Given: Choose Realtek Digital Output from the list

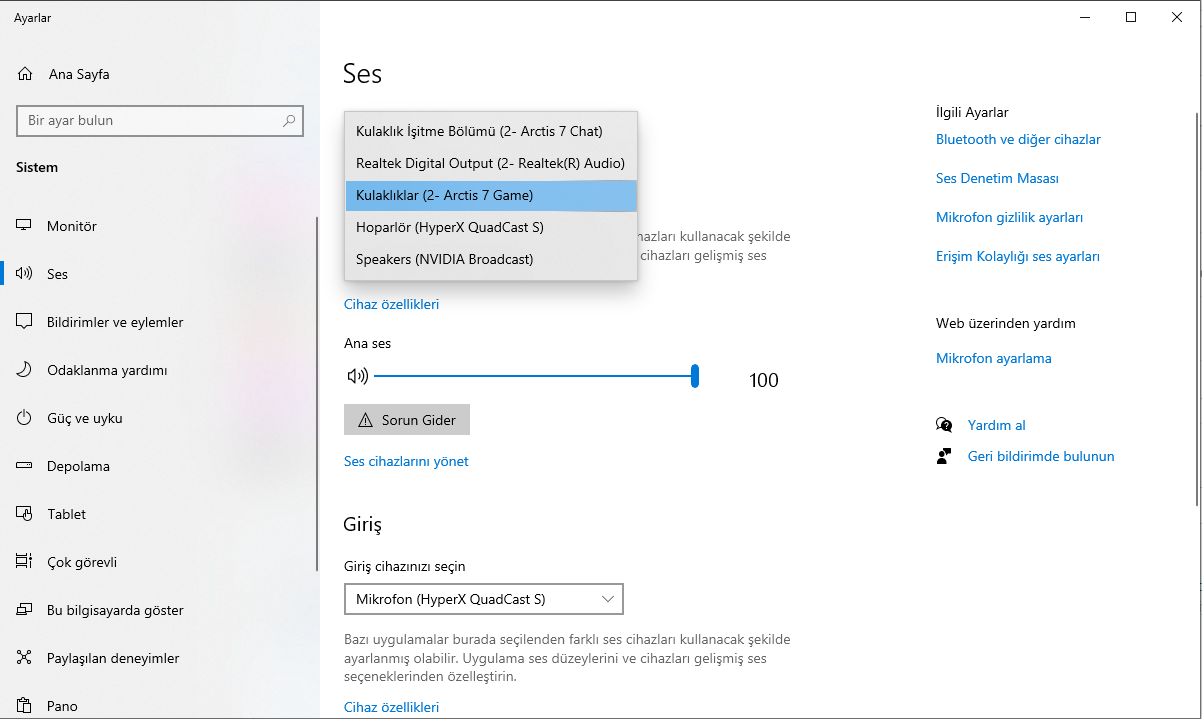Looking at the screenshot, I should pyautogui.click(x=490, y=163).
